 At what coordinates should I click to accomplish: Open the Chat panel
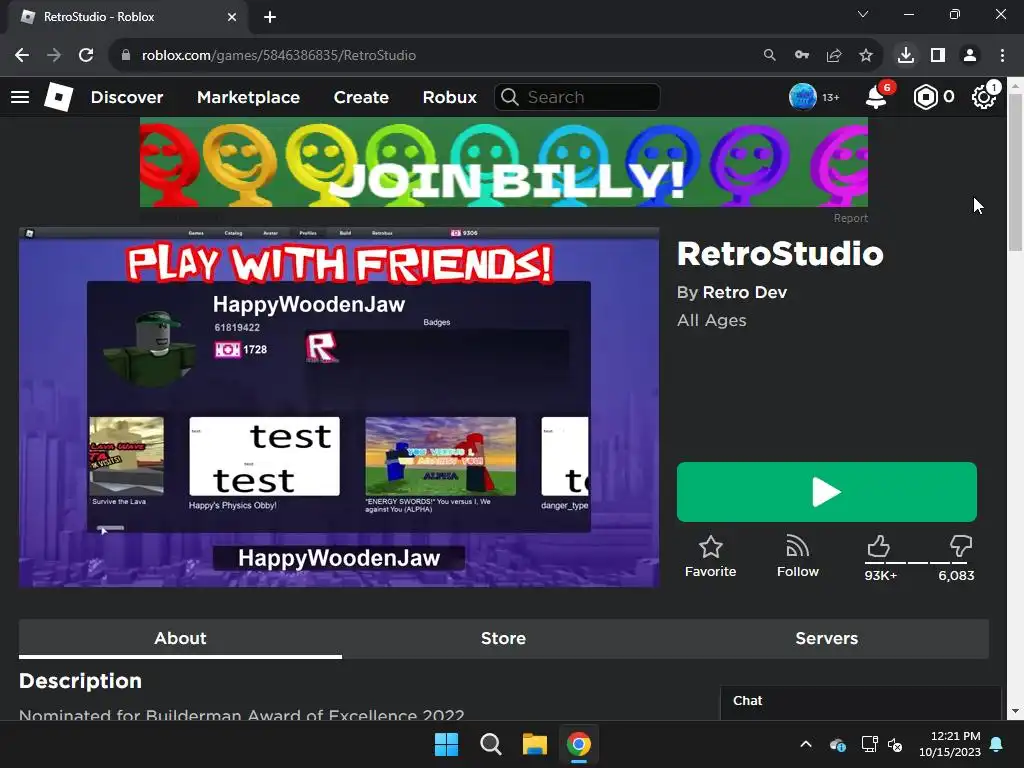tap(861, 701)
